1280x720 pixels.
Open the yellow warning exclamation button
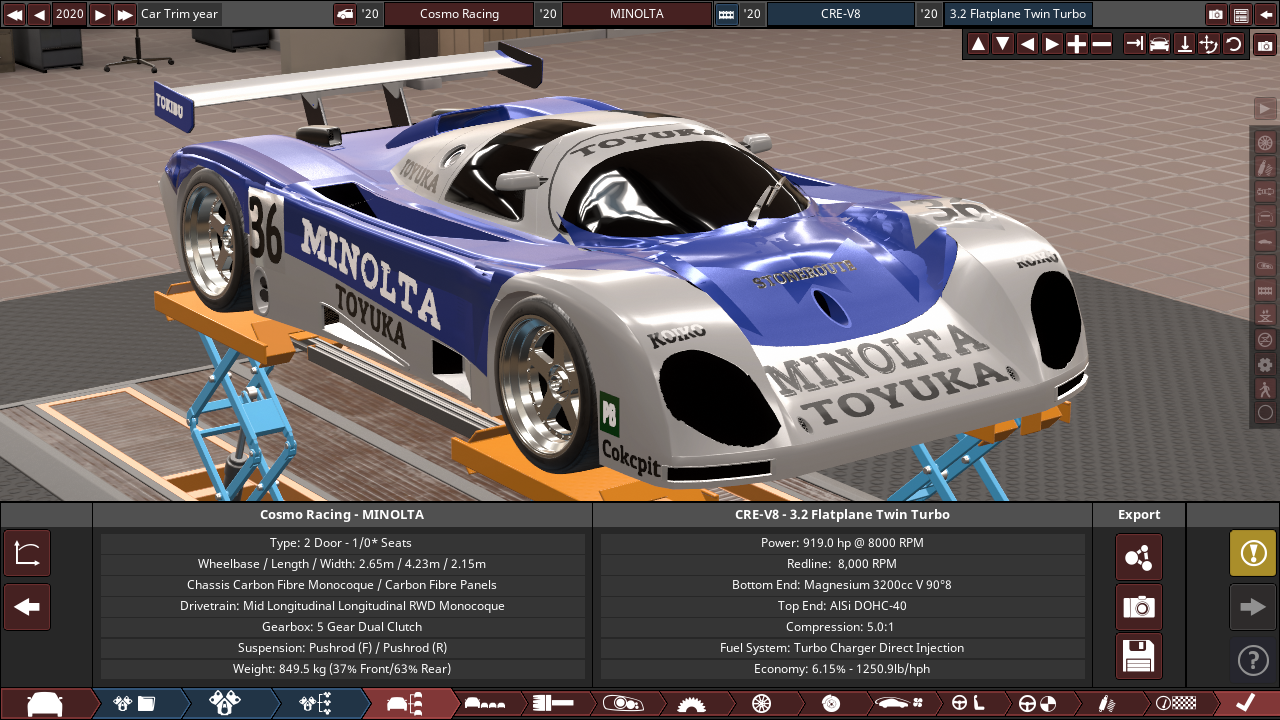[1253, 553]
